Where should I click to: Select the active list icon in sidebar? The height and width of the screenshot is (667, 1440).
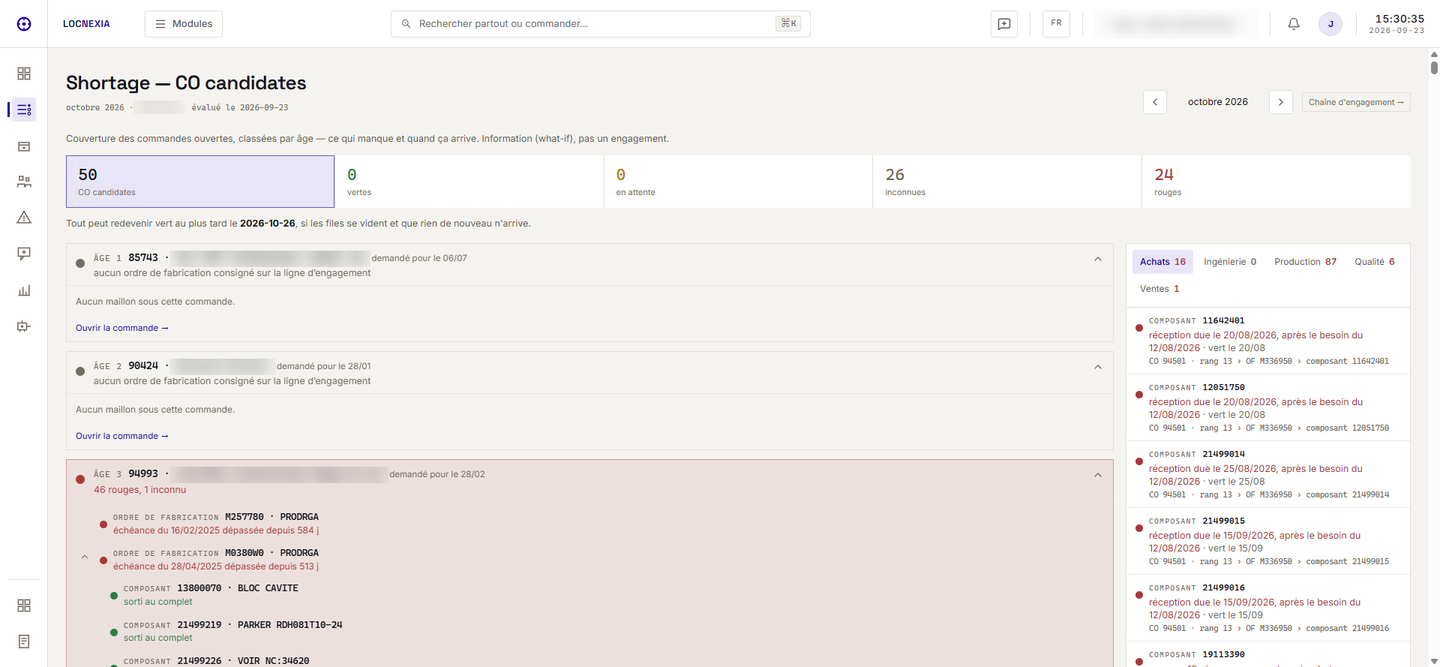[24, 110]
